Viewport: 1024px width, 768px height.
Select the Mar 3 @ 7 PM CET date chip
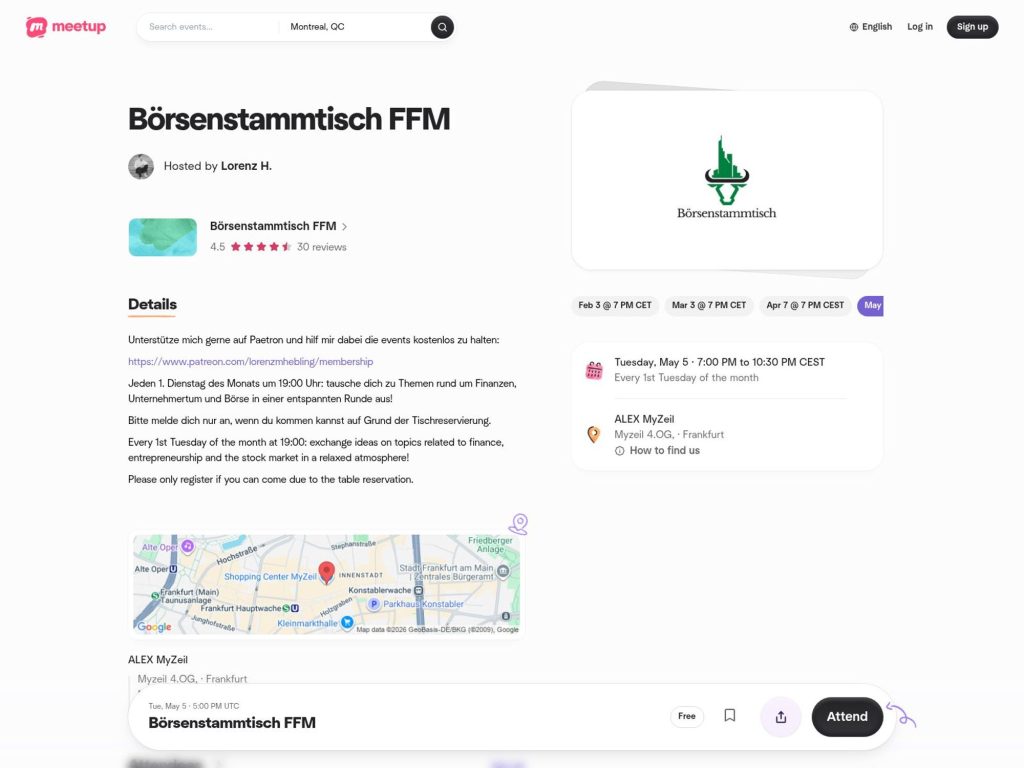[x=708, y=305]
